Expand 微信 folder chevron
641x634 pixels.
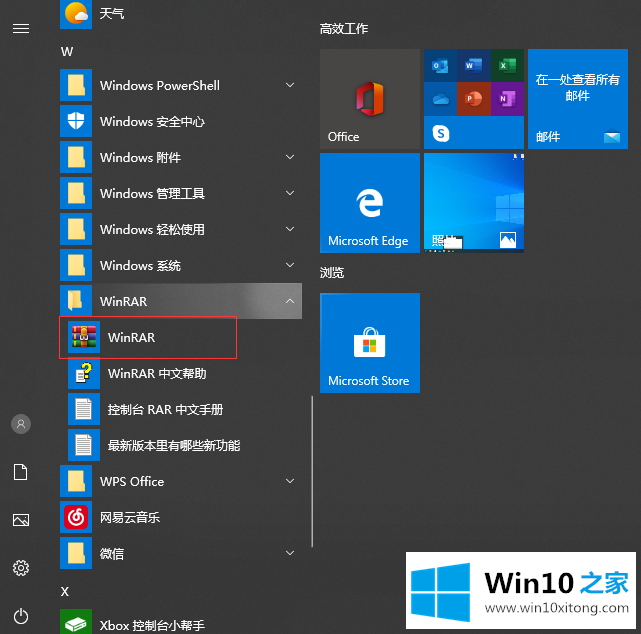[290, 553]
